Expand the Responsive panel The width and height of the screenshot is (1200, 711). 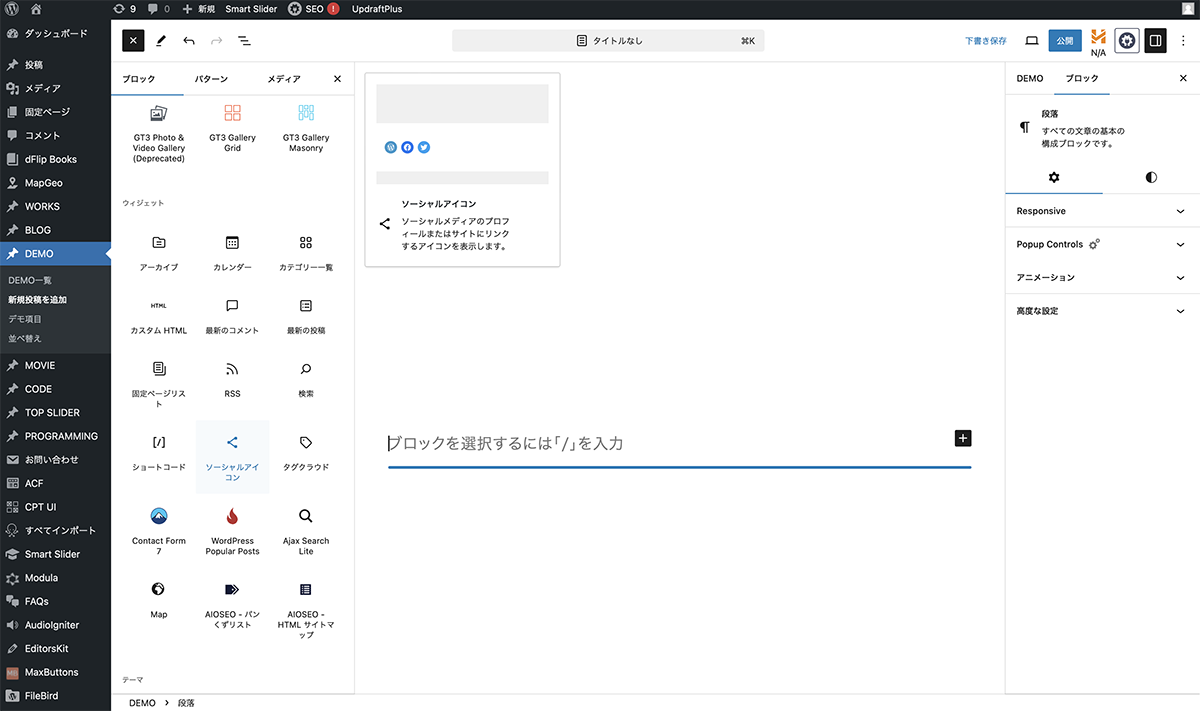coord(1101,211)
